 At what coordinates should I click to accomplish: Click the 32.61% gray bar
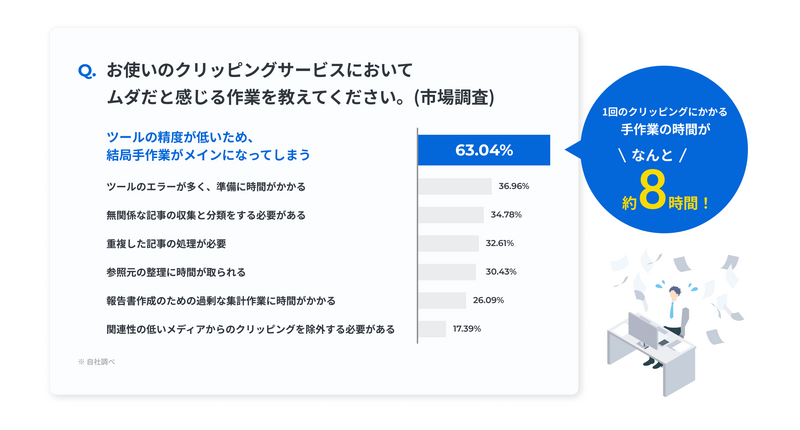point(448,243)
